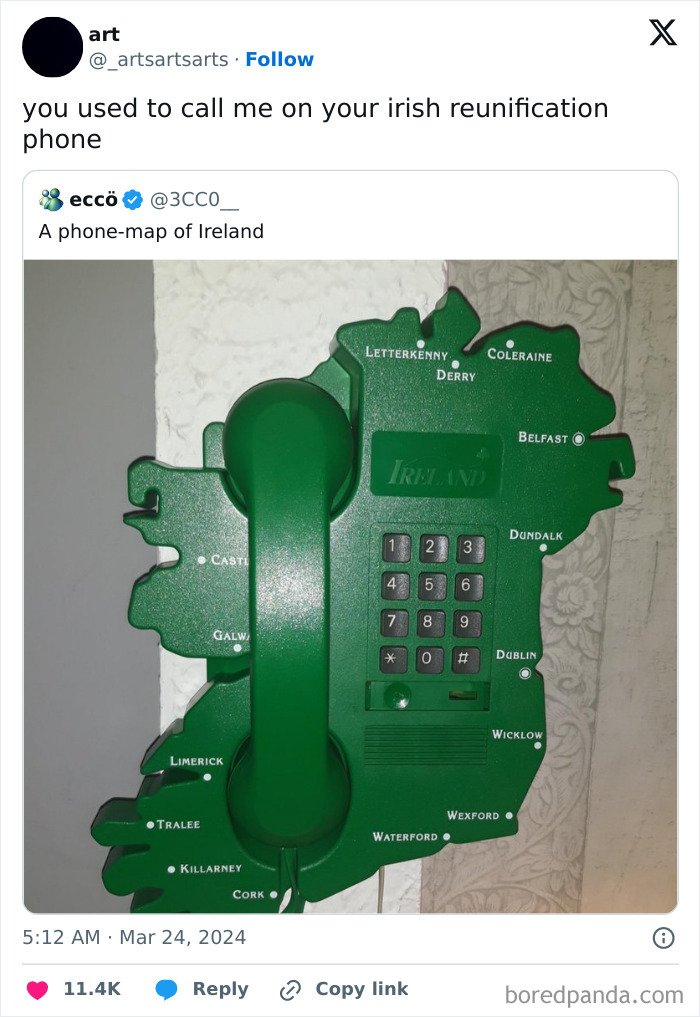This screenshot has height=1017, width=700.
Task: Click the display name art
Action: (106, 33)
